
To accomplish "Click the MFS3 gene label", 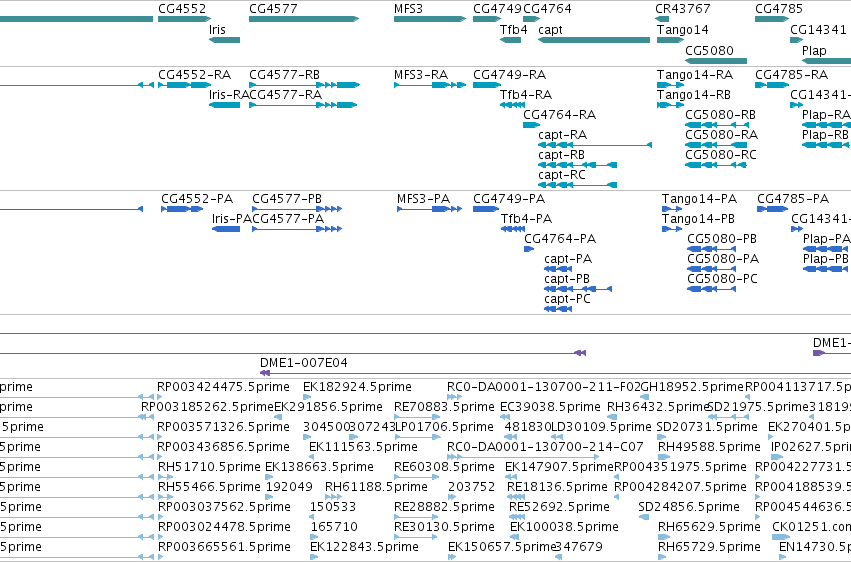I will click(x=408, y=9).
